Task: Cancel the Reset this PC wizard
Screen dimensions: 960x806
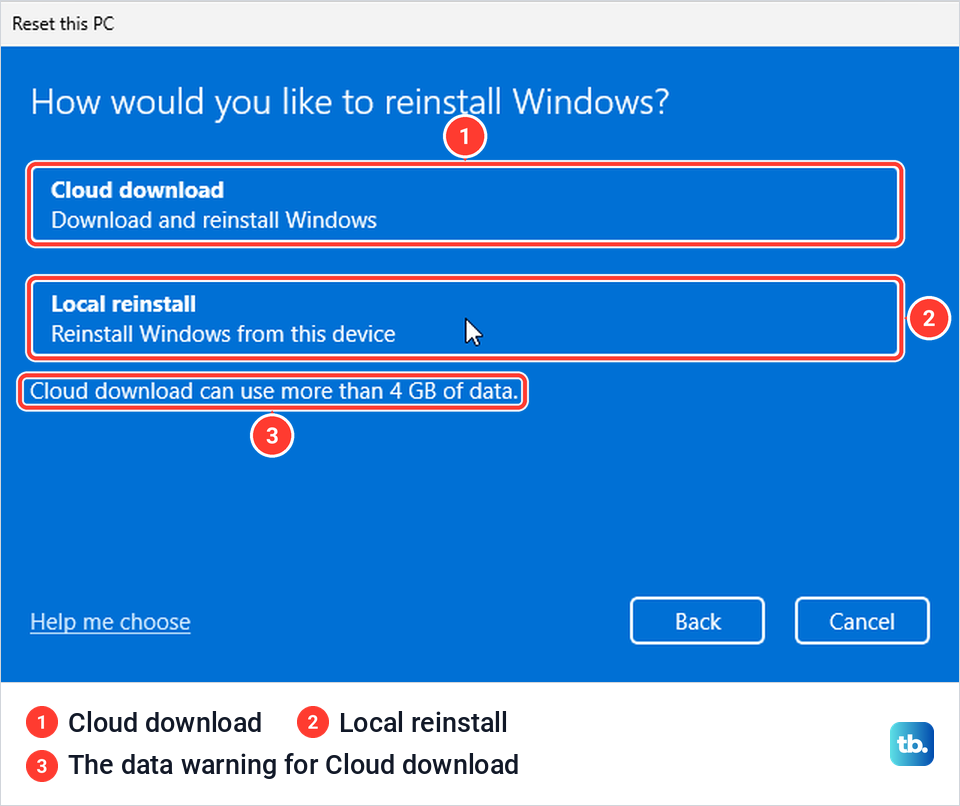Action: point(862,621)
